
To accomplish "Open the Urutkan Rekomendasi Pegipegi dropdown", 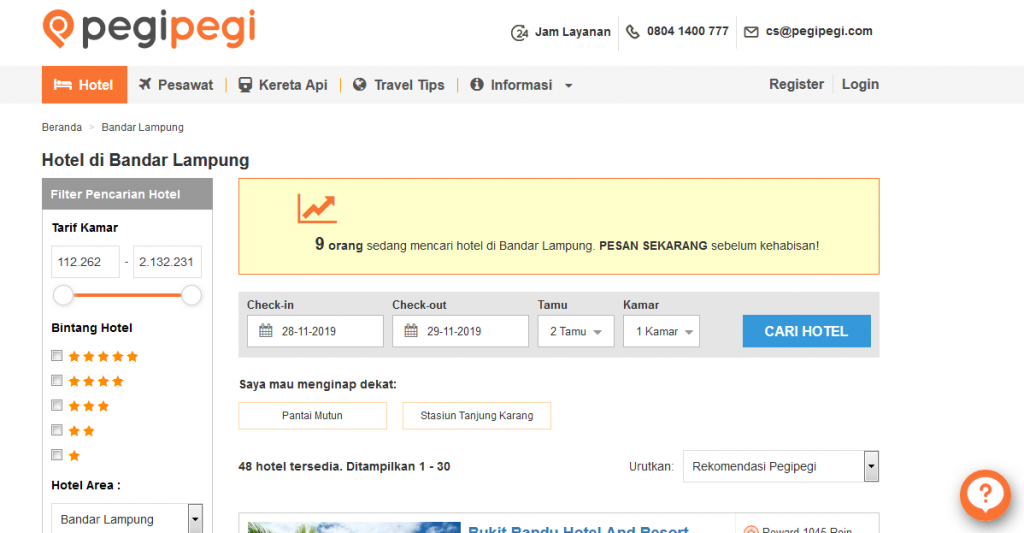I will [780, 466].
